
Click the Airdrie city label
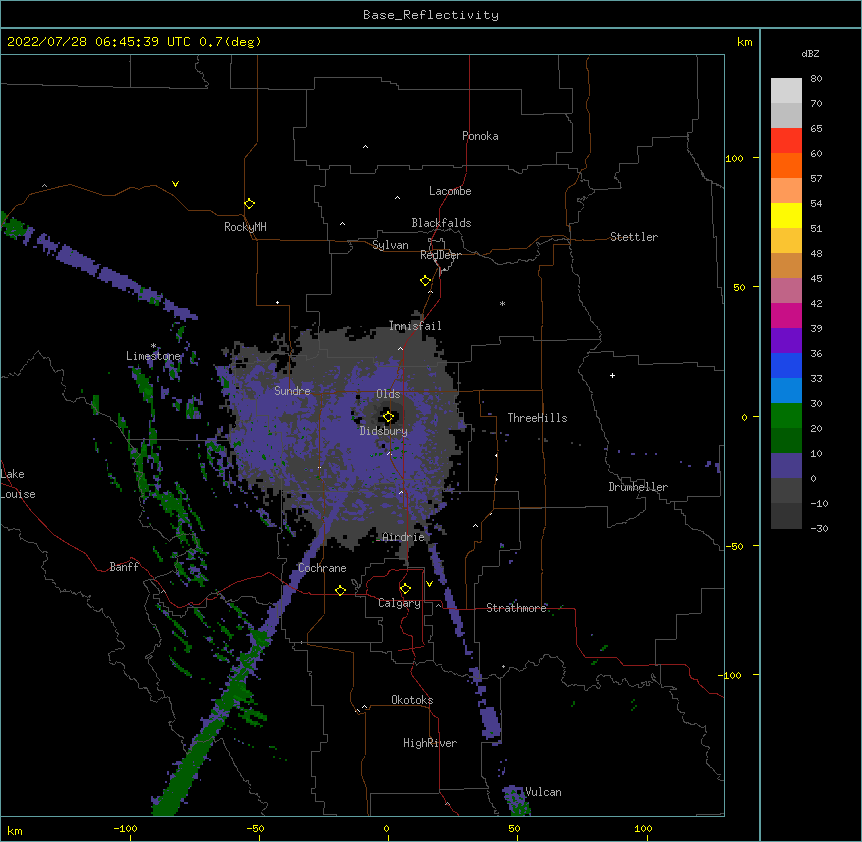coord(404,537)
